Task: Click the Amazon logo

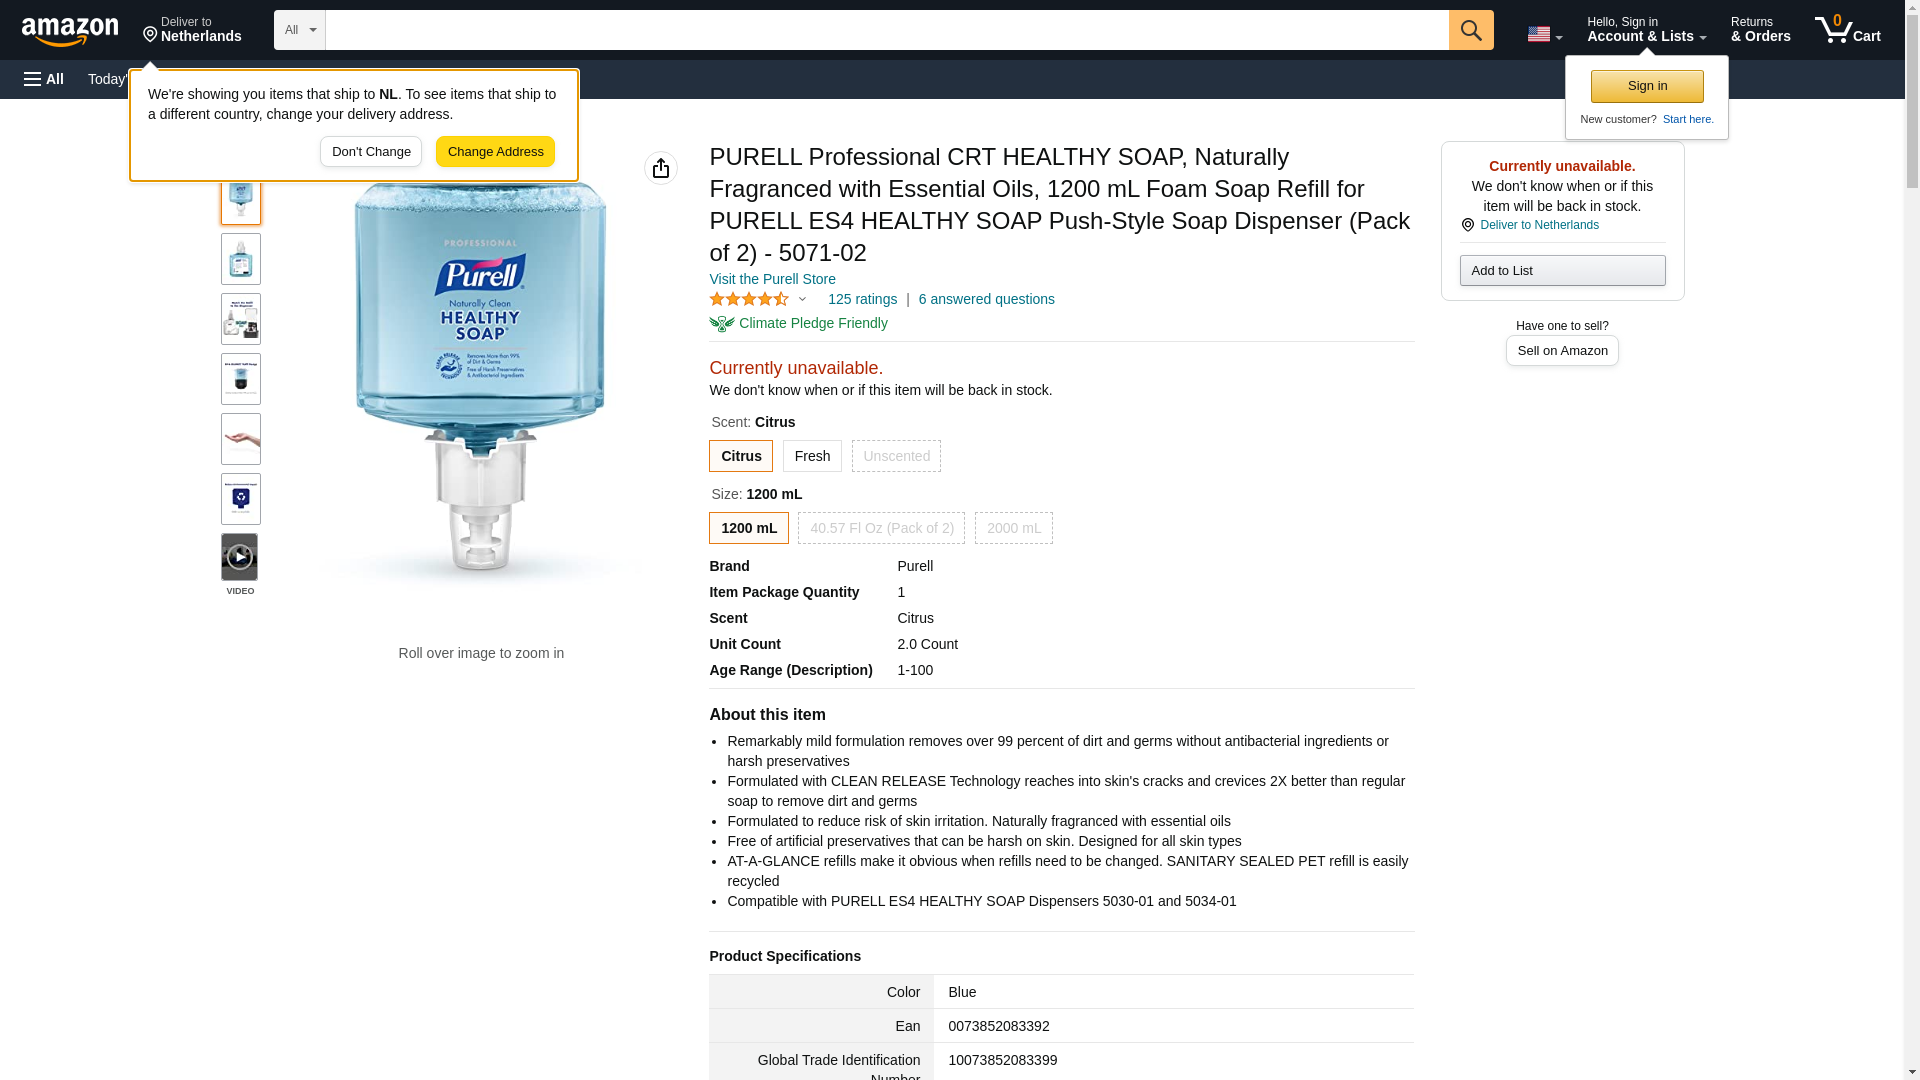Action: tap(70, 31)
